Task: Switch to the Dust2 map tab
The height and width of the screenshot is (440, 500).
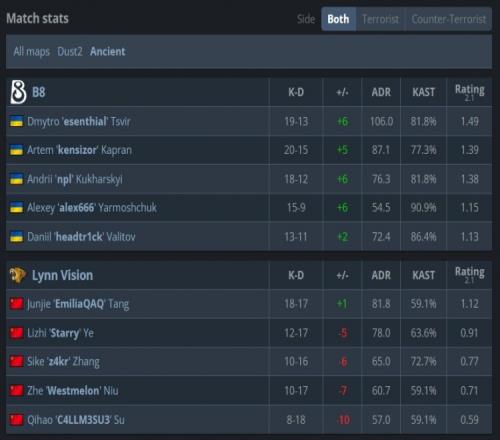Action: coord(70,52)
